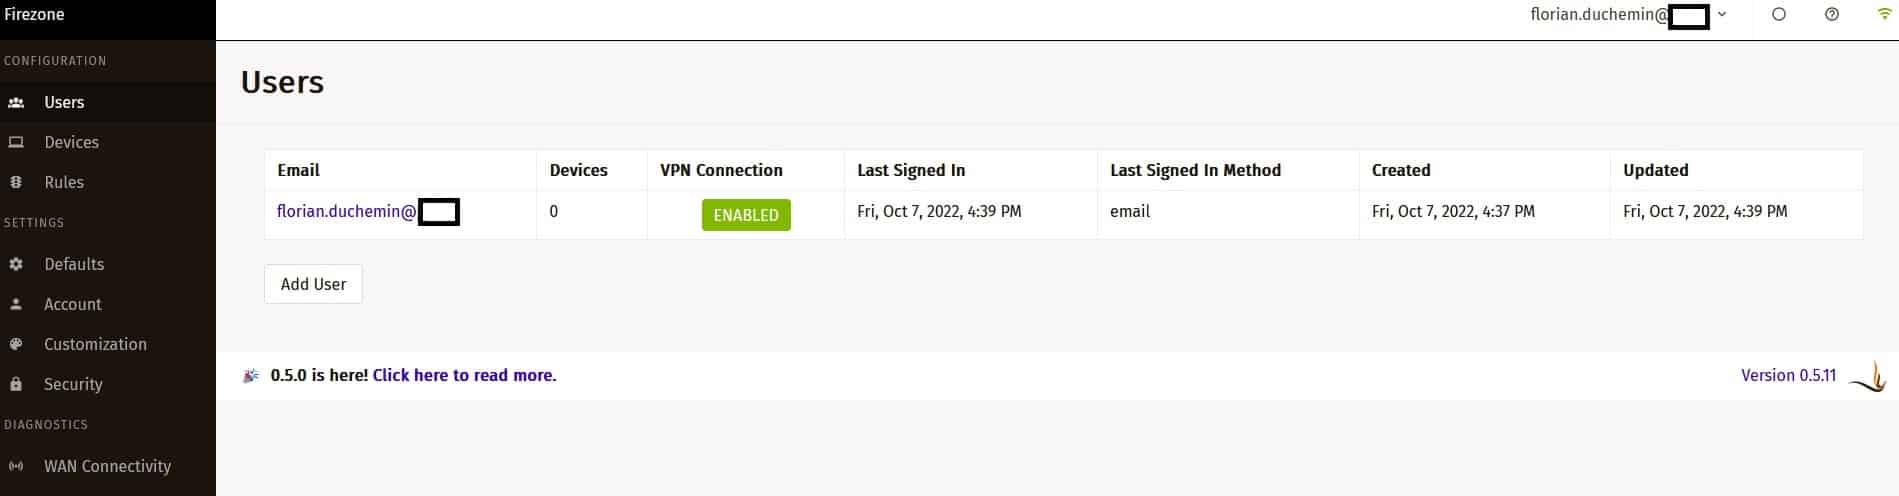Click the Users people icon in sidebar
This screenshot has width=1899, height=496.
pyautogui.click(x=16, y=103)
